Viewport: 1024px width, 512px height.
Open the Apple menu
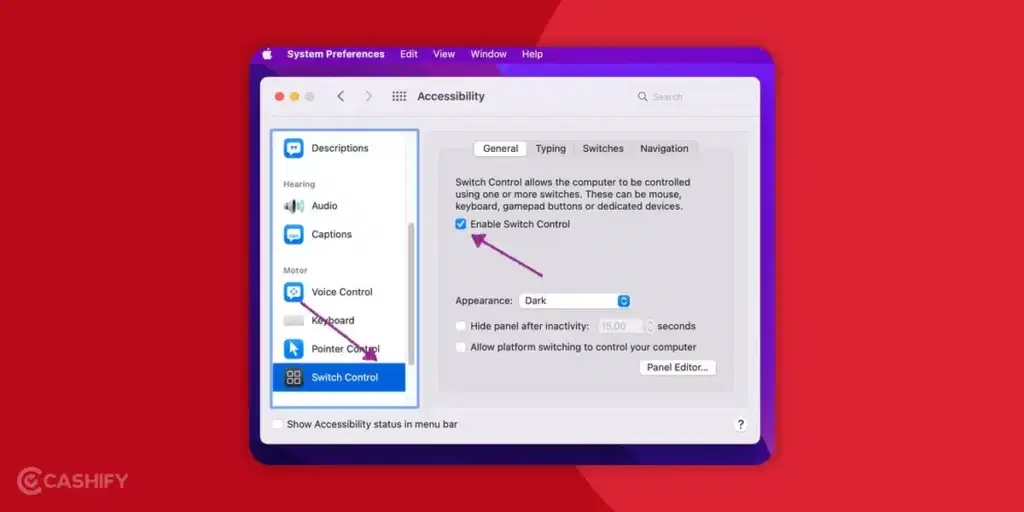tap(267, 54)
